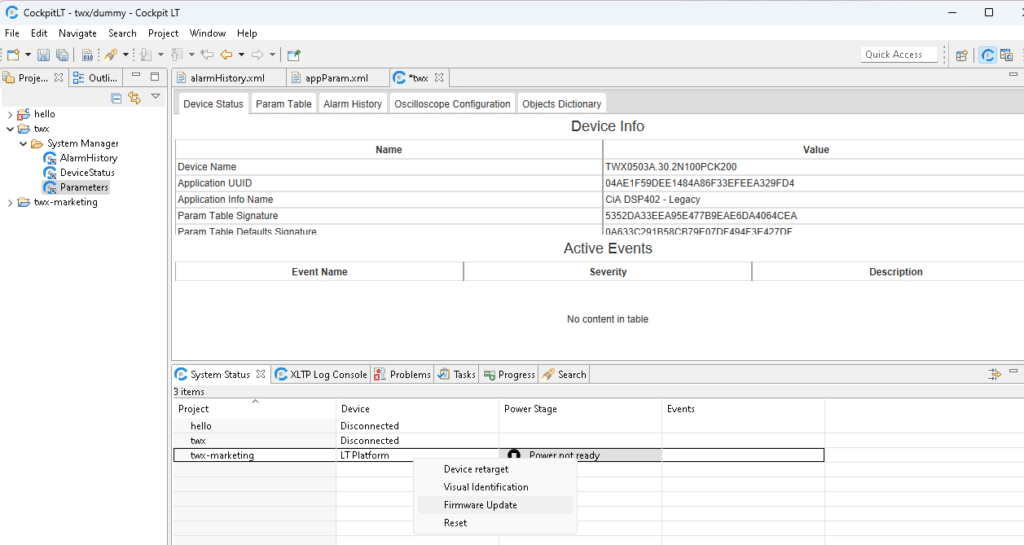Click the Save All toolbar icon

(x=62, y=55)
